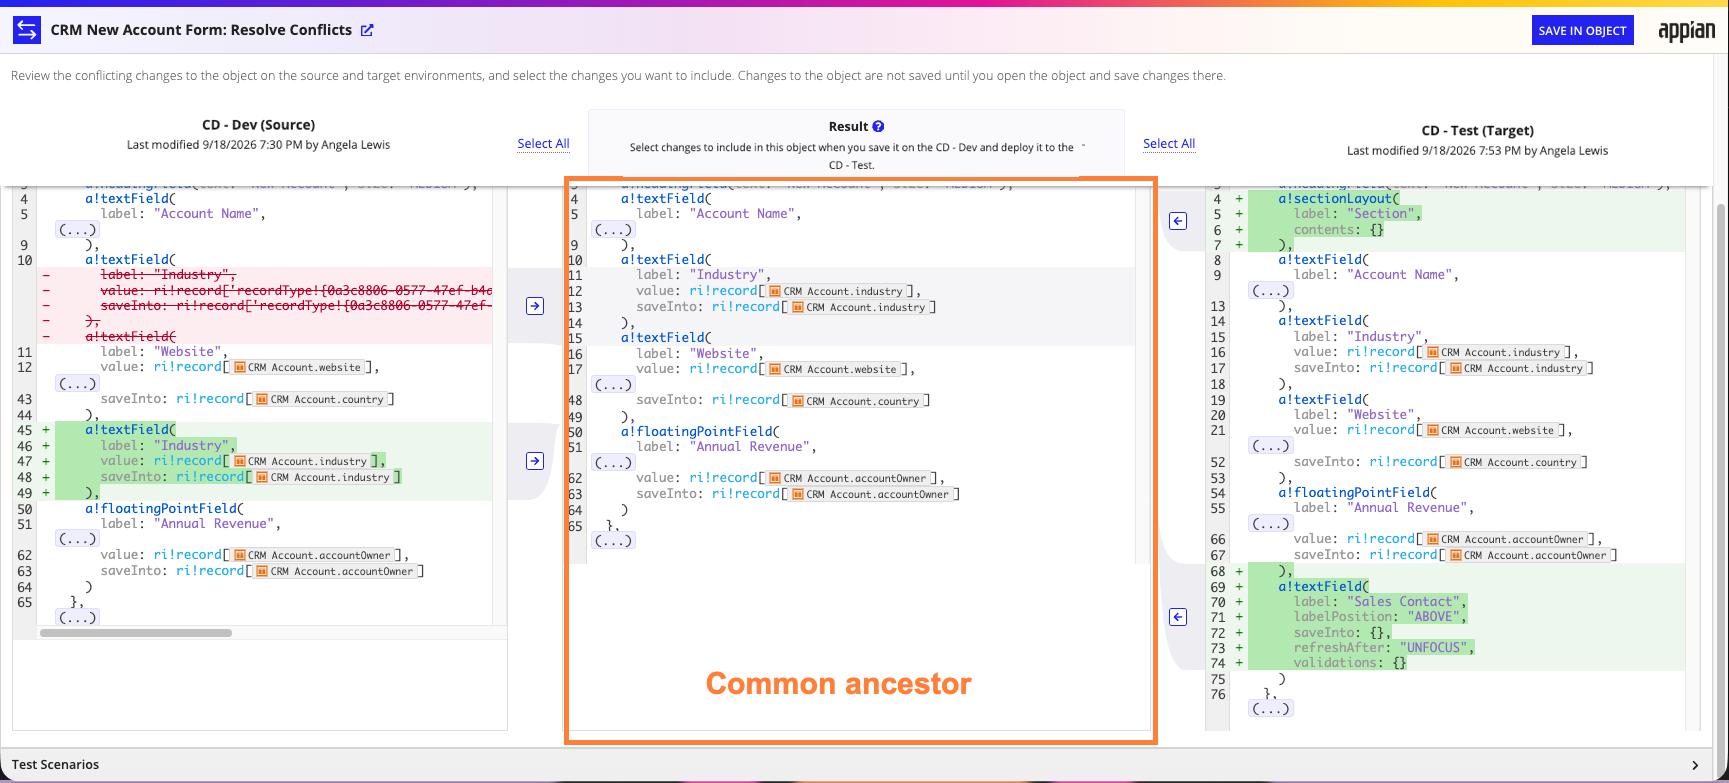Viewport: 1729px width, 783px height.
Task: Click the help icon next to Result
Action: pos(878,127)
